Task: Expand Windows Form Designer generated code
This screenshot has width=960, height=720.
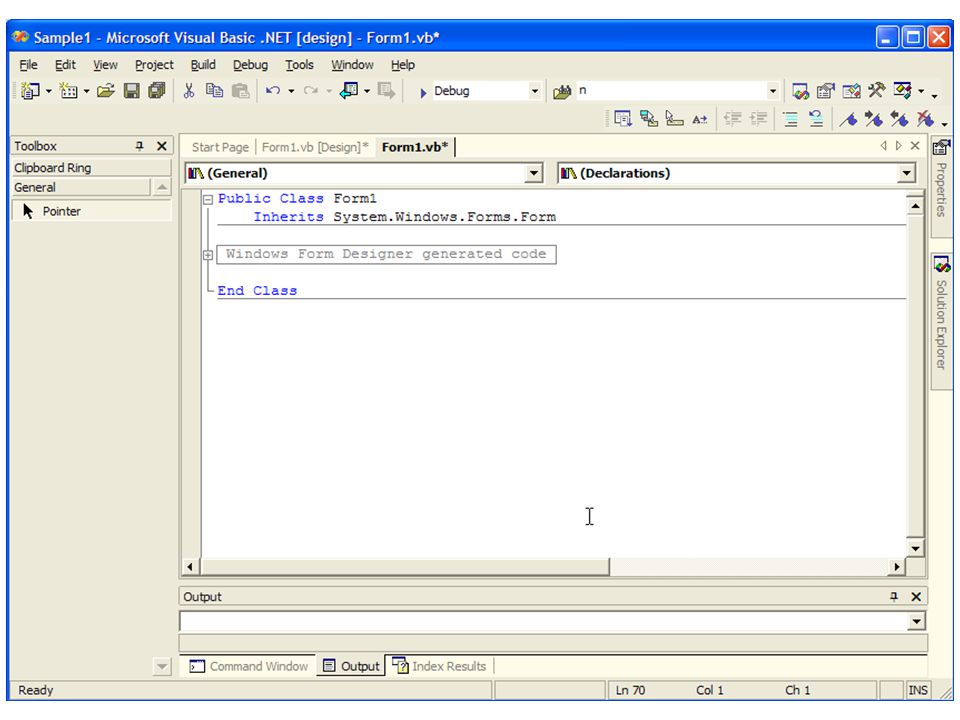Action: point(208,255)
